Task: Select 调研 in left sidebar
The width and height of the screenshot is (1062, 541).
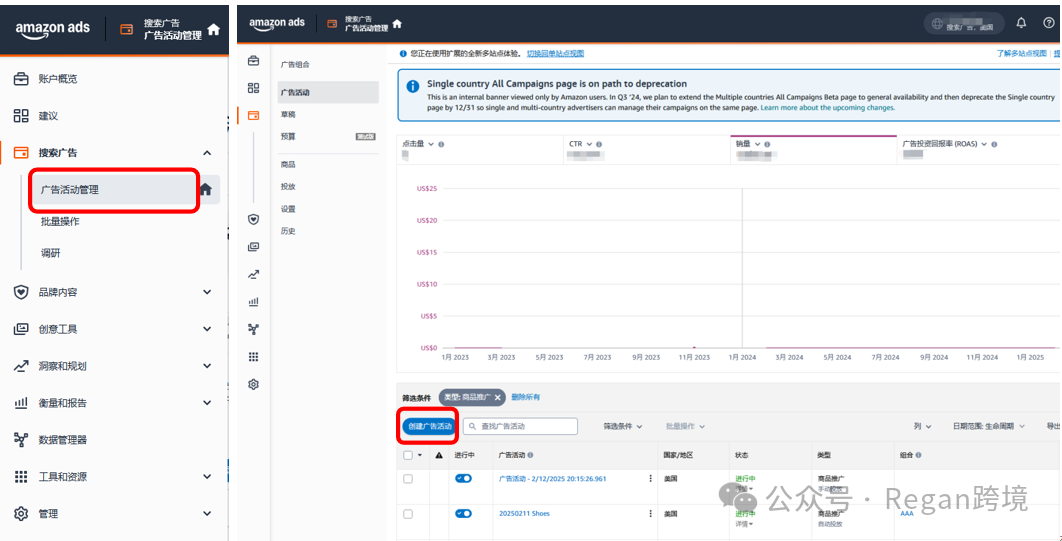Action: coord(51,253)
